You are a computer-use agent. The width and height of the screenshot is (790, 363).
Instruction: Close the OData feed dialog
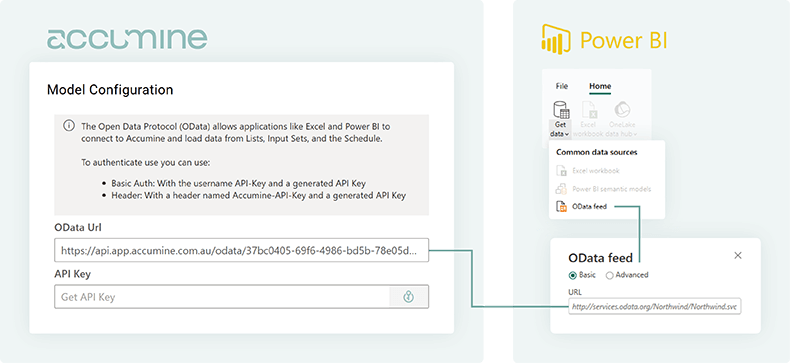tap(738, 256)
